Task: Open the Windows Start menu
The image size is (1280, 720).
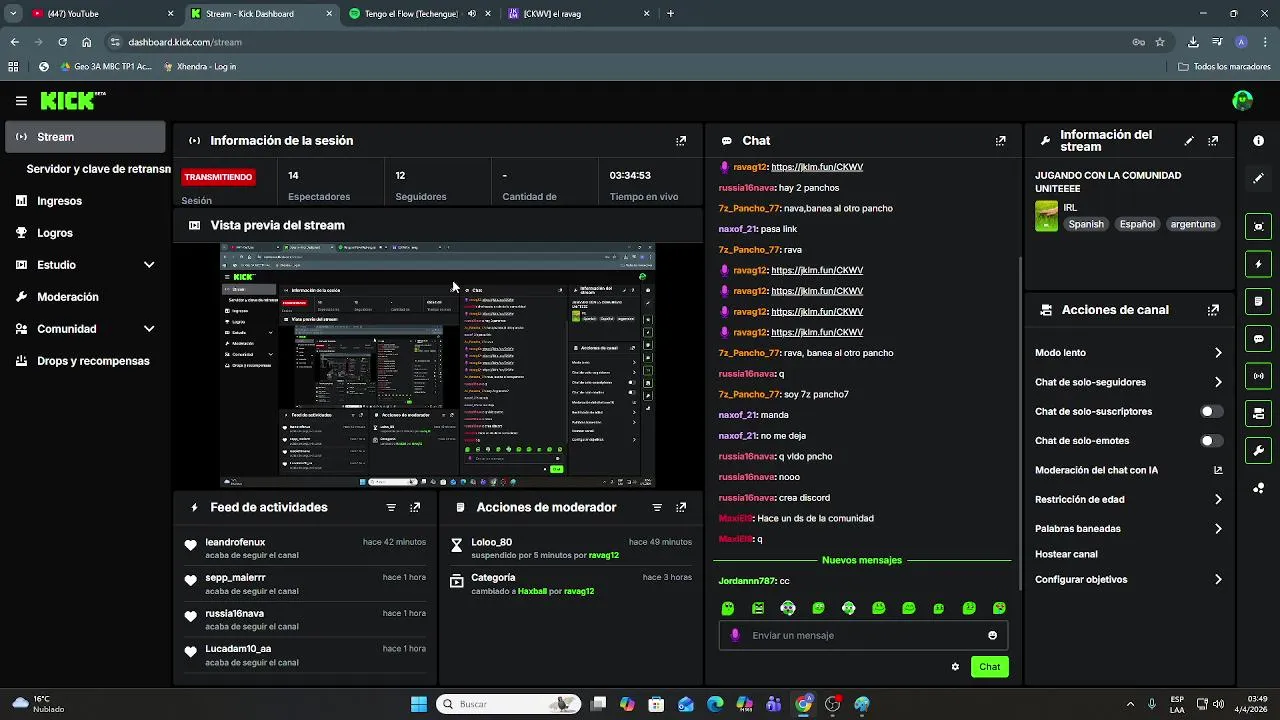Action: (418, 704)
